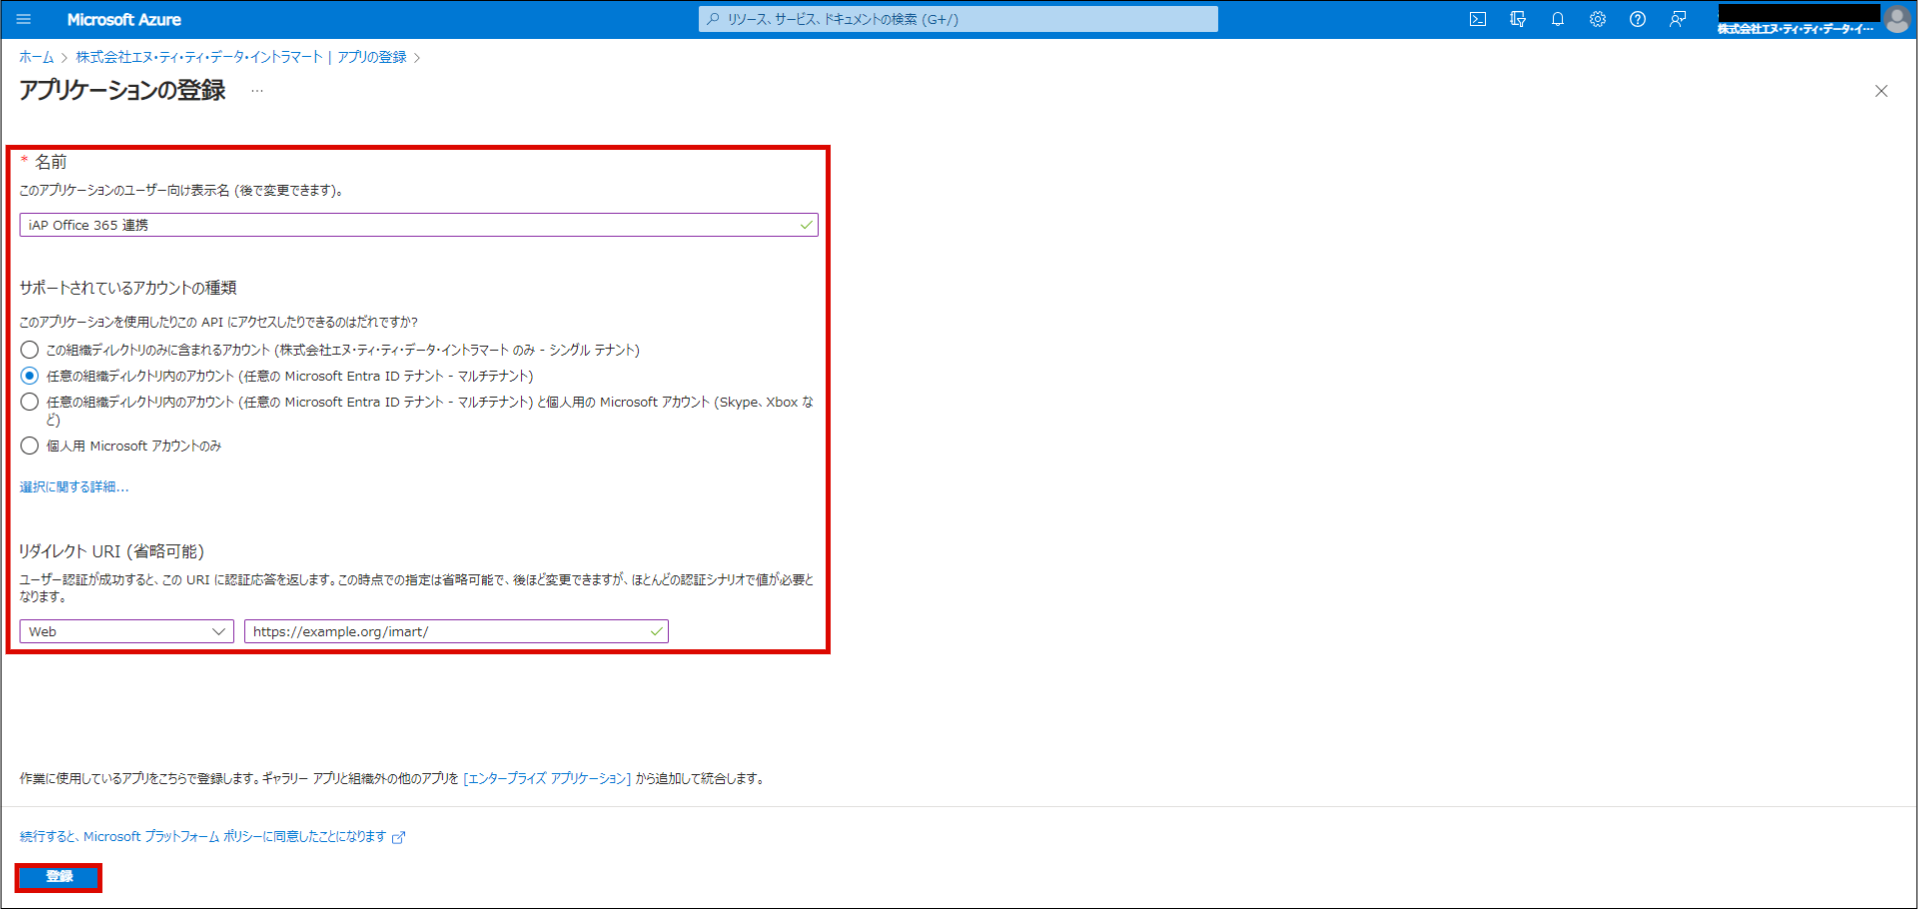This screenshot has width=1918, height=909.
Task: Go to ホーム breadcrumb
Action: [x=37, y=57]
